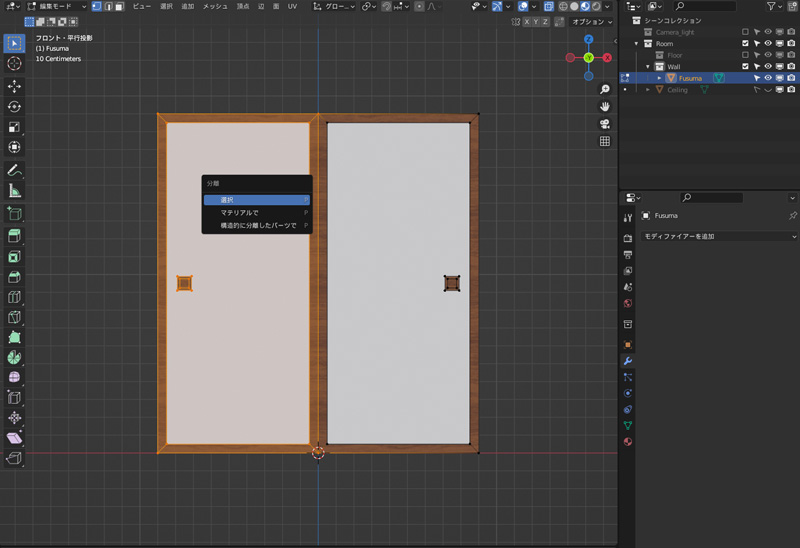Select the Rotate tool in the toolbar

[14, 107]
